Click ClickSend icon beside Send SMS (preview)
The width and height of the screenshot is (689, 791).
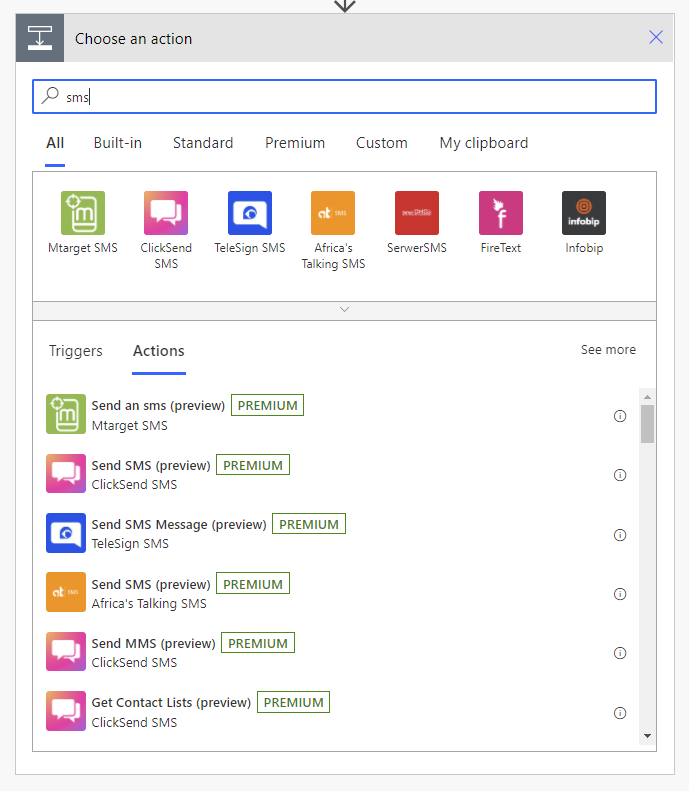click(66, 473)
